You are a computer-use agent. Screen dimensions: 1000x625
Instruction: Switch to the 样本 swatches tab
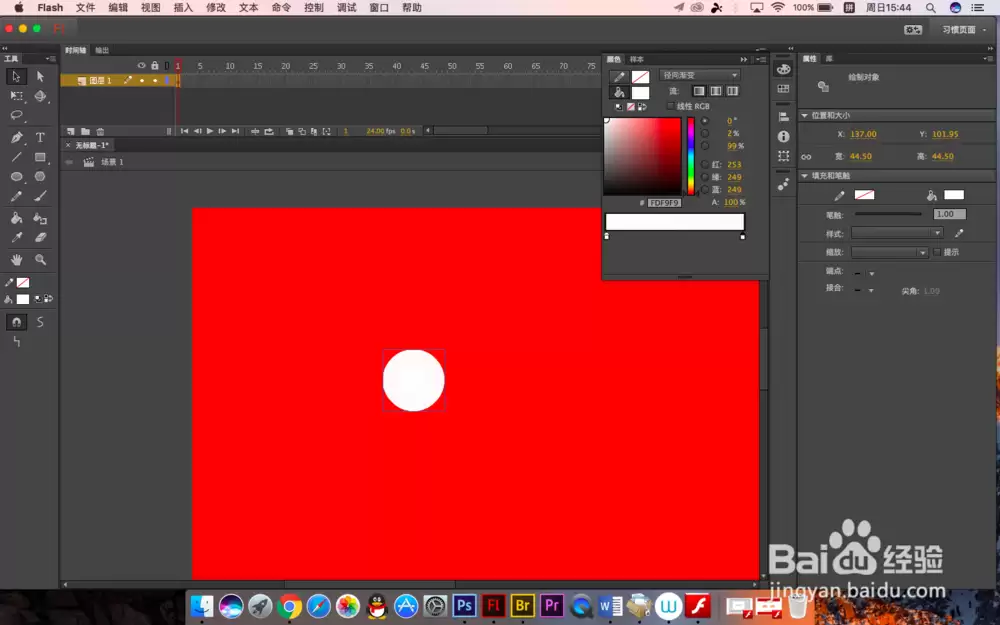tap(636, 59)
